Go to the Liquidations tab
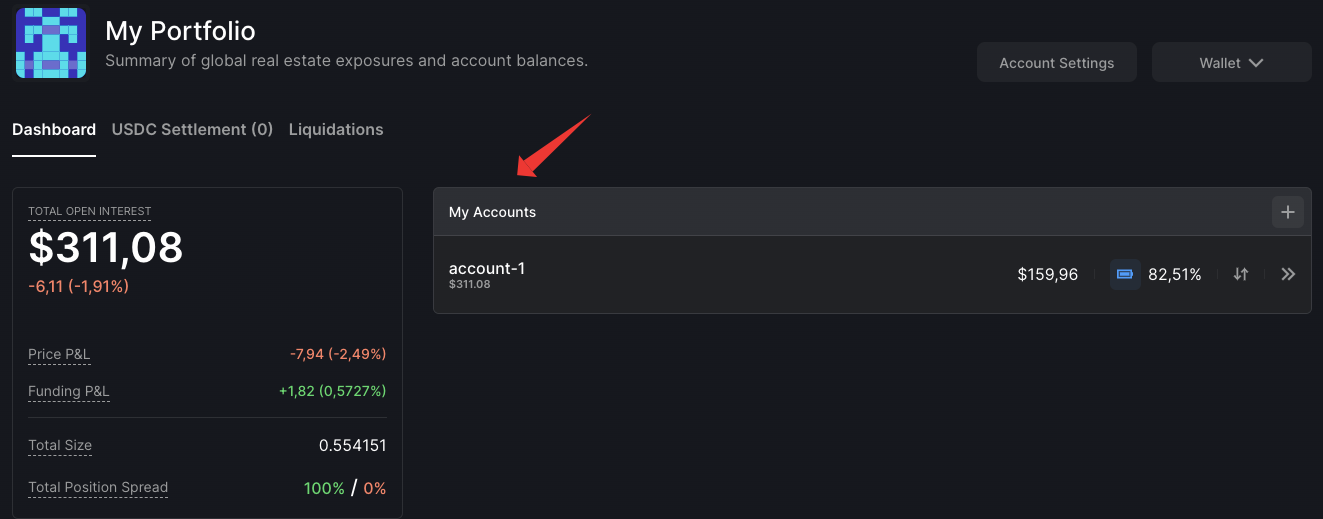The height and width of the screenshot is (519, 1323). [x=336, y=129]
